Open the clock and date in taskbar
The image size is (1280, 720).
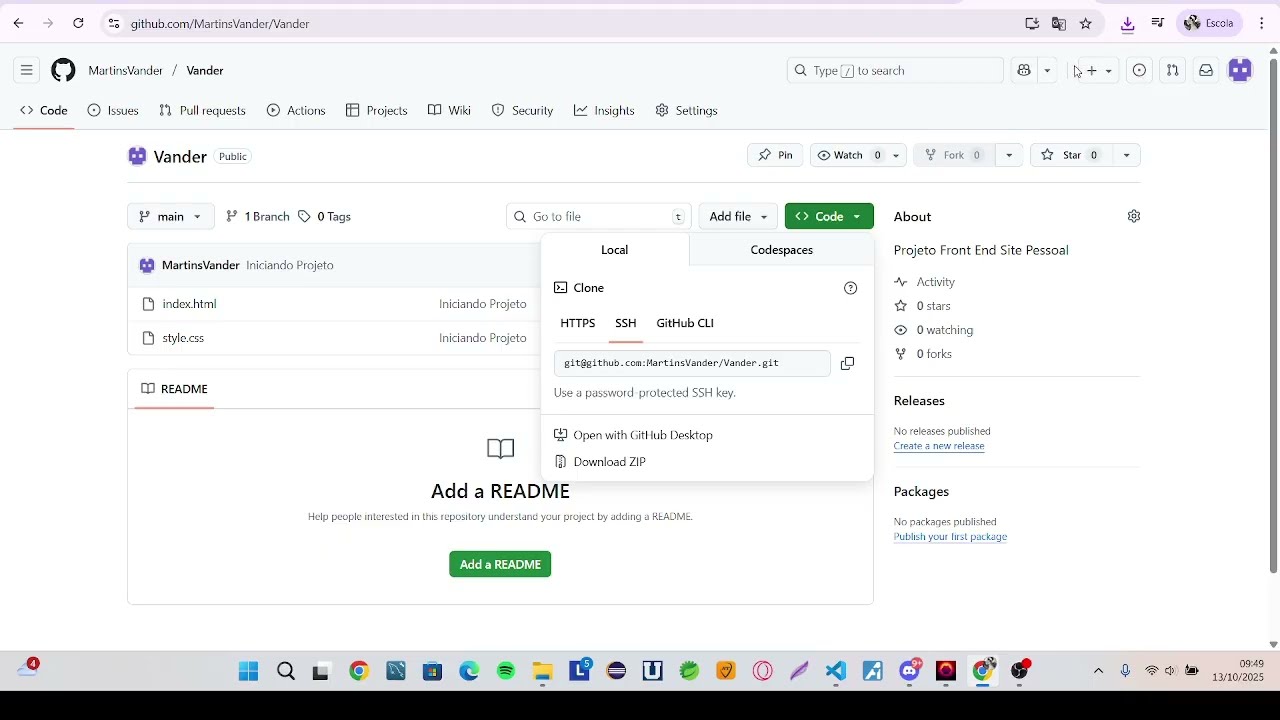point(1238,671)
